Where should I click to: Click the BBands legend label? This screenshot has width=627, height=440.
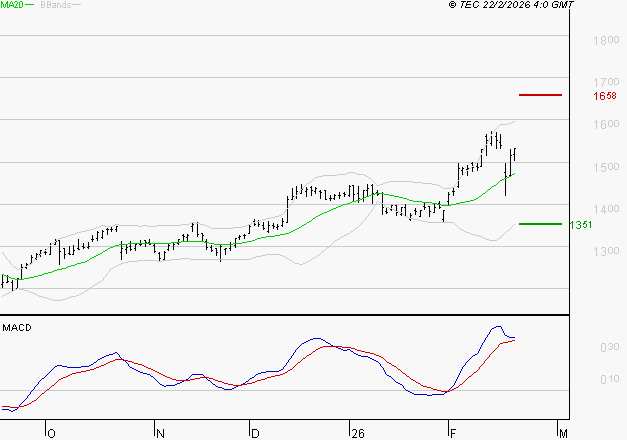tap(56, 5)
